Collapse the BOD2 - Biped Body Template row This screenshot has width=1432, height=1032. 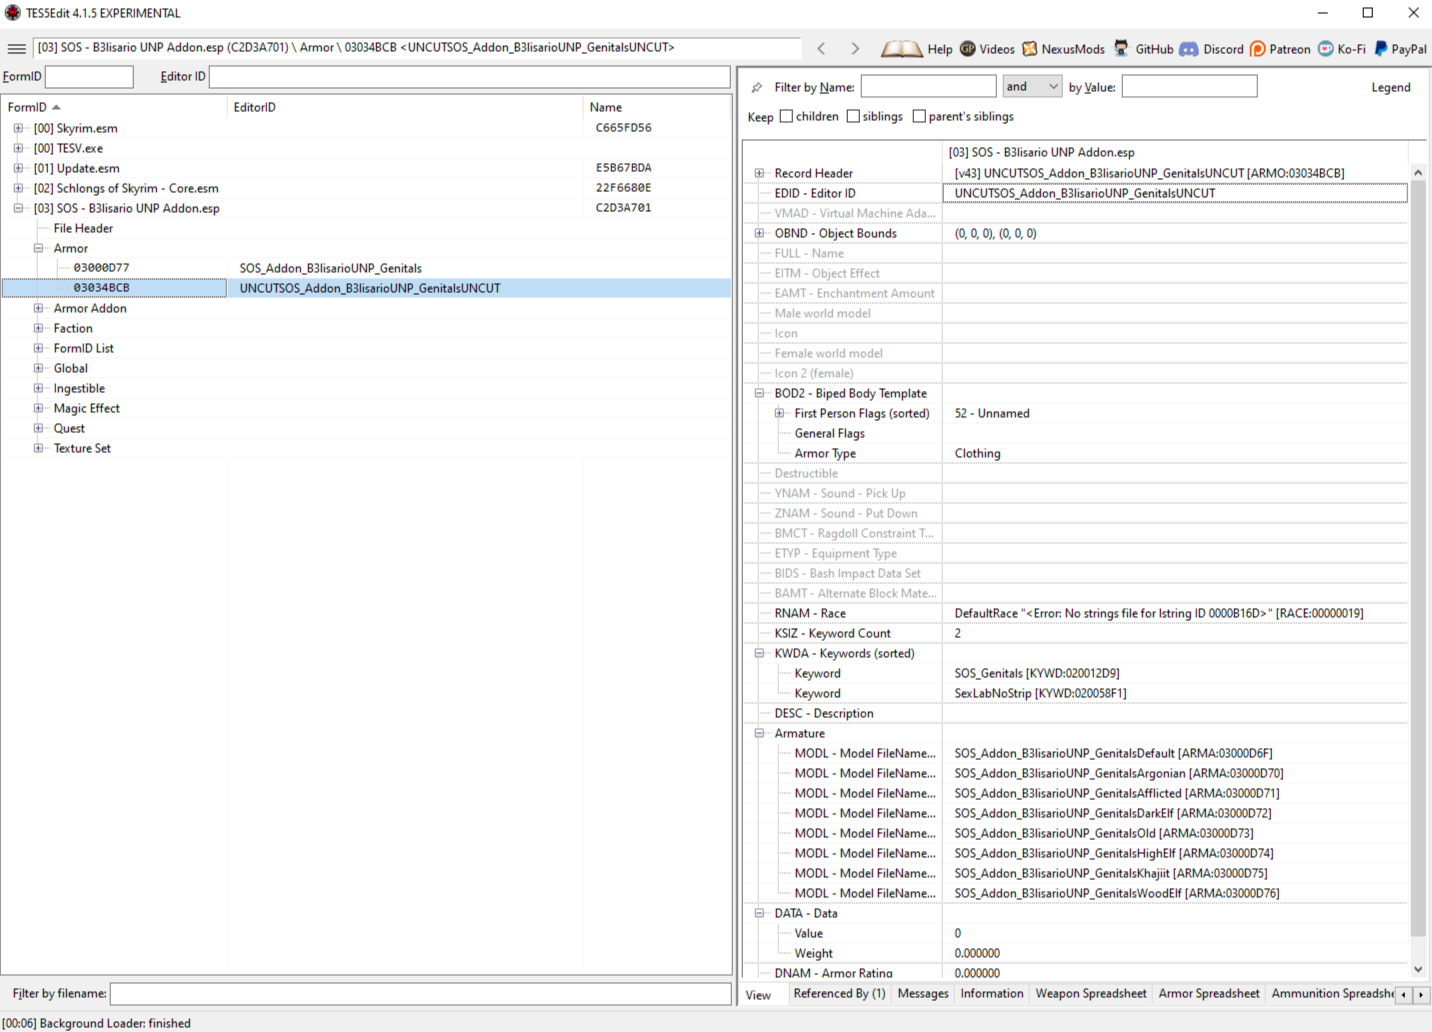click(x=759, y=393)
